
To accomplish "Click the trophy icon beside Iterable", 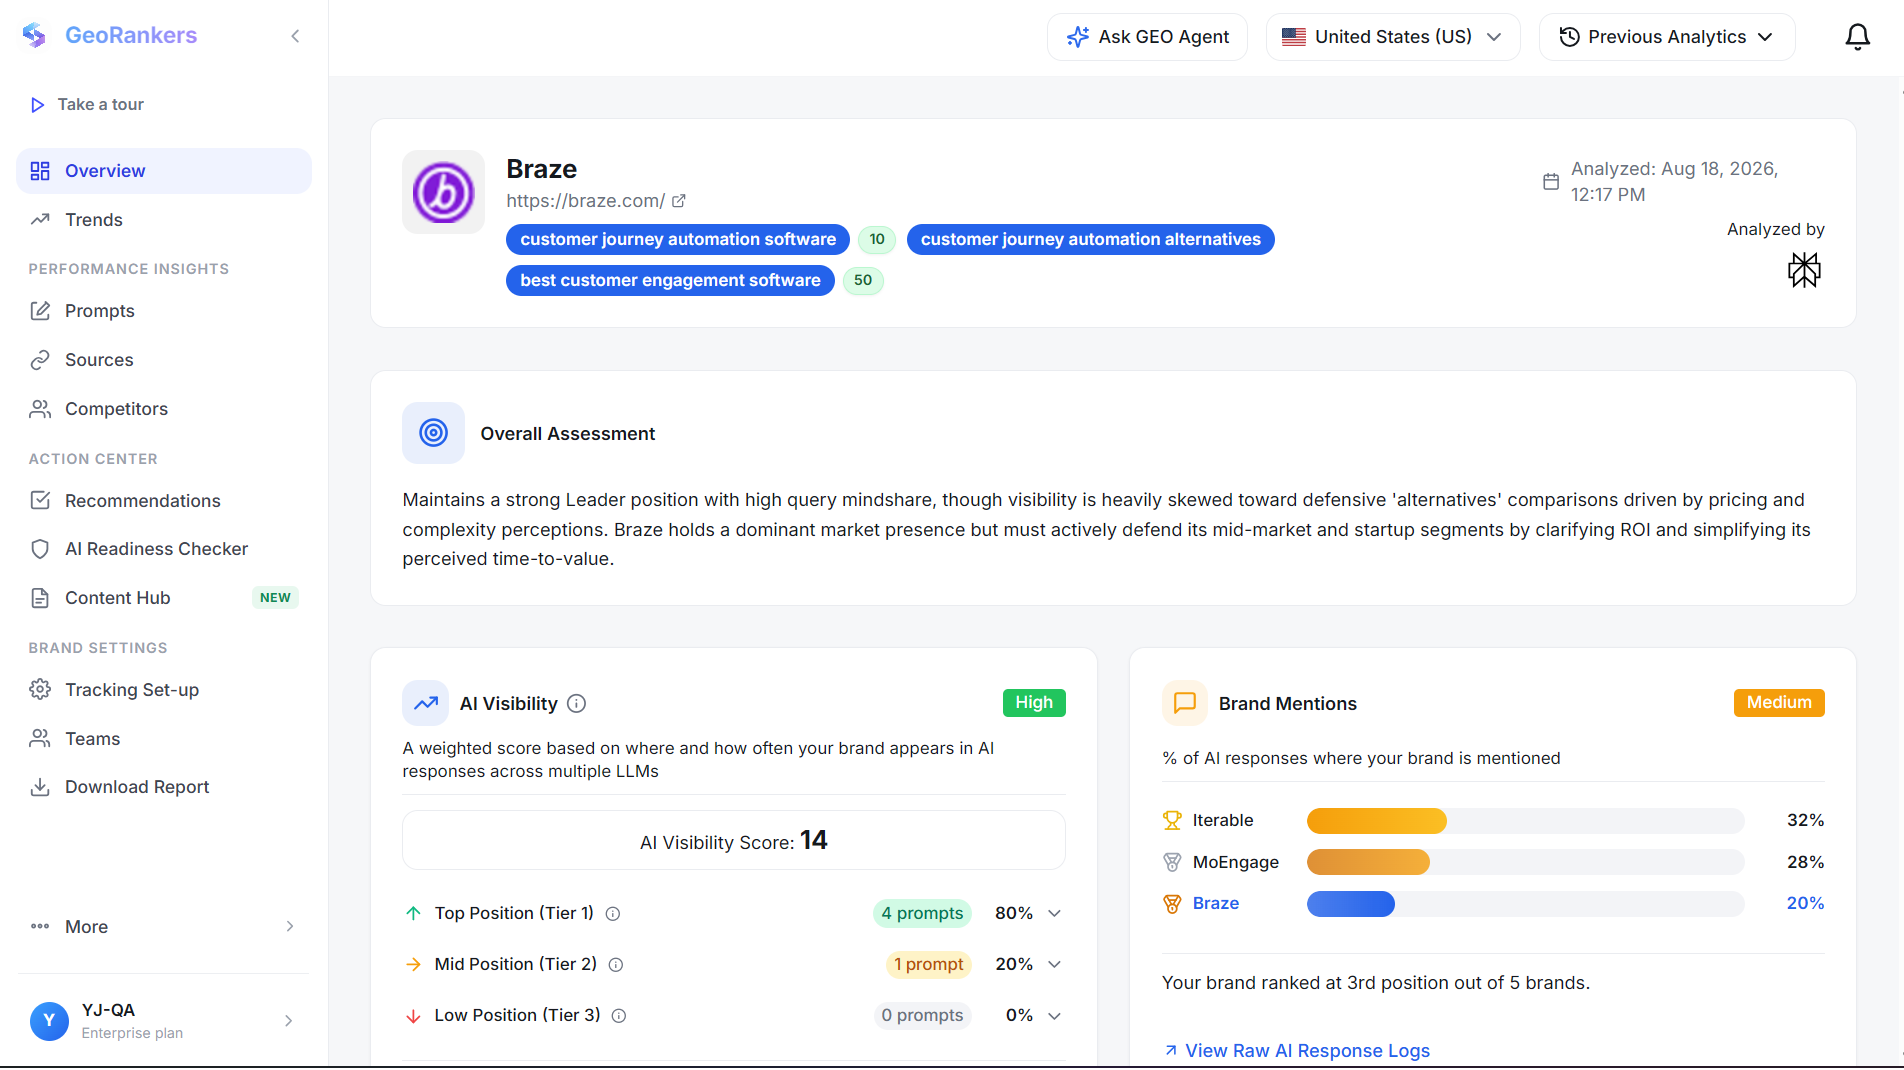I will point(1172,821).
